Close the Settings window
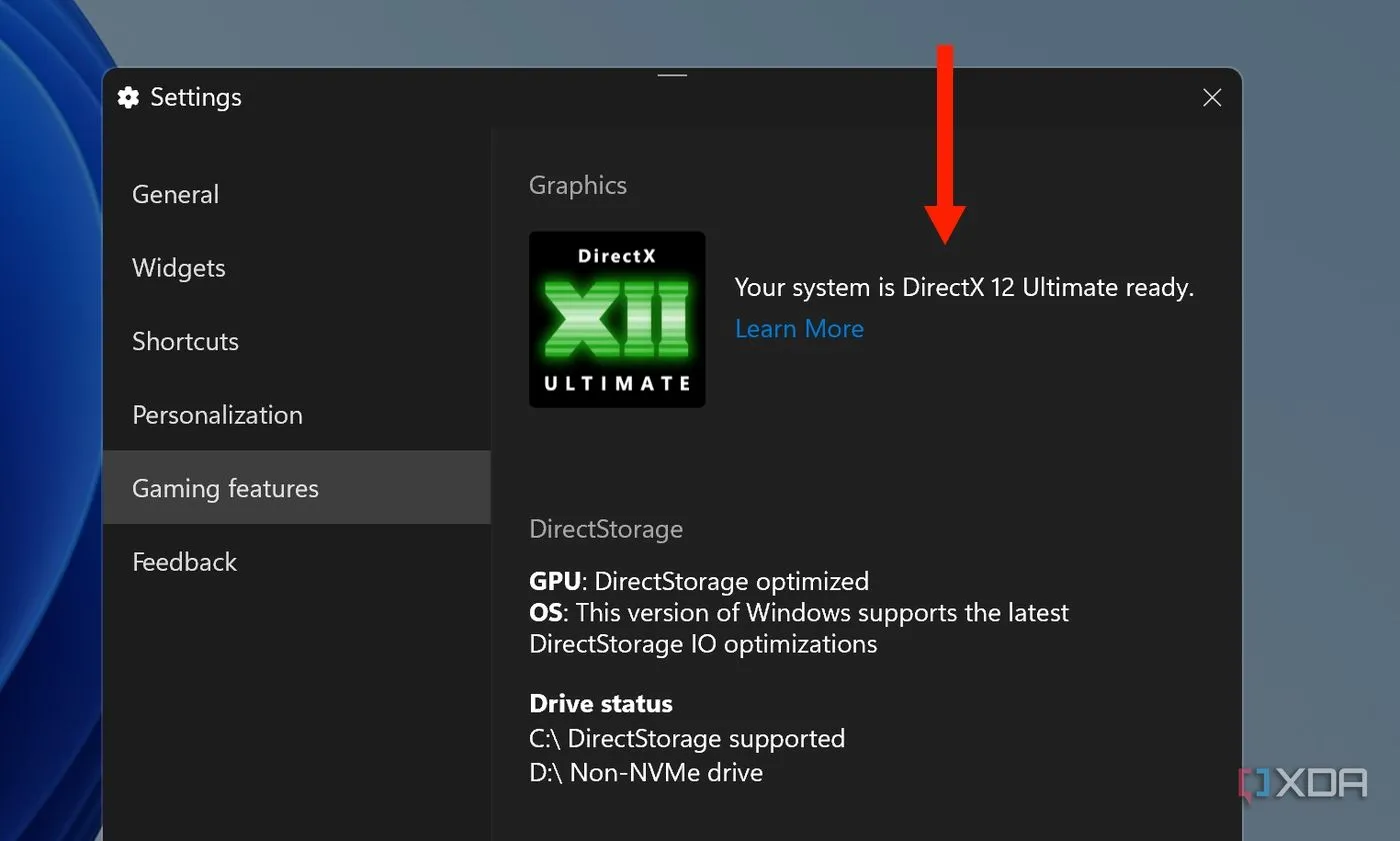1400x841 pixels. [1211, 97]
